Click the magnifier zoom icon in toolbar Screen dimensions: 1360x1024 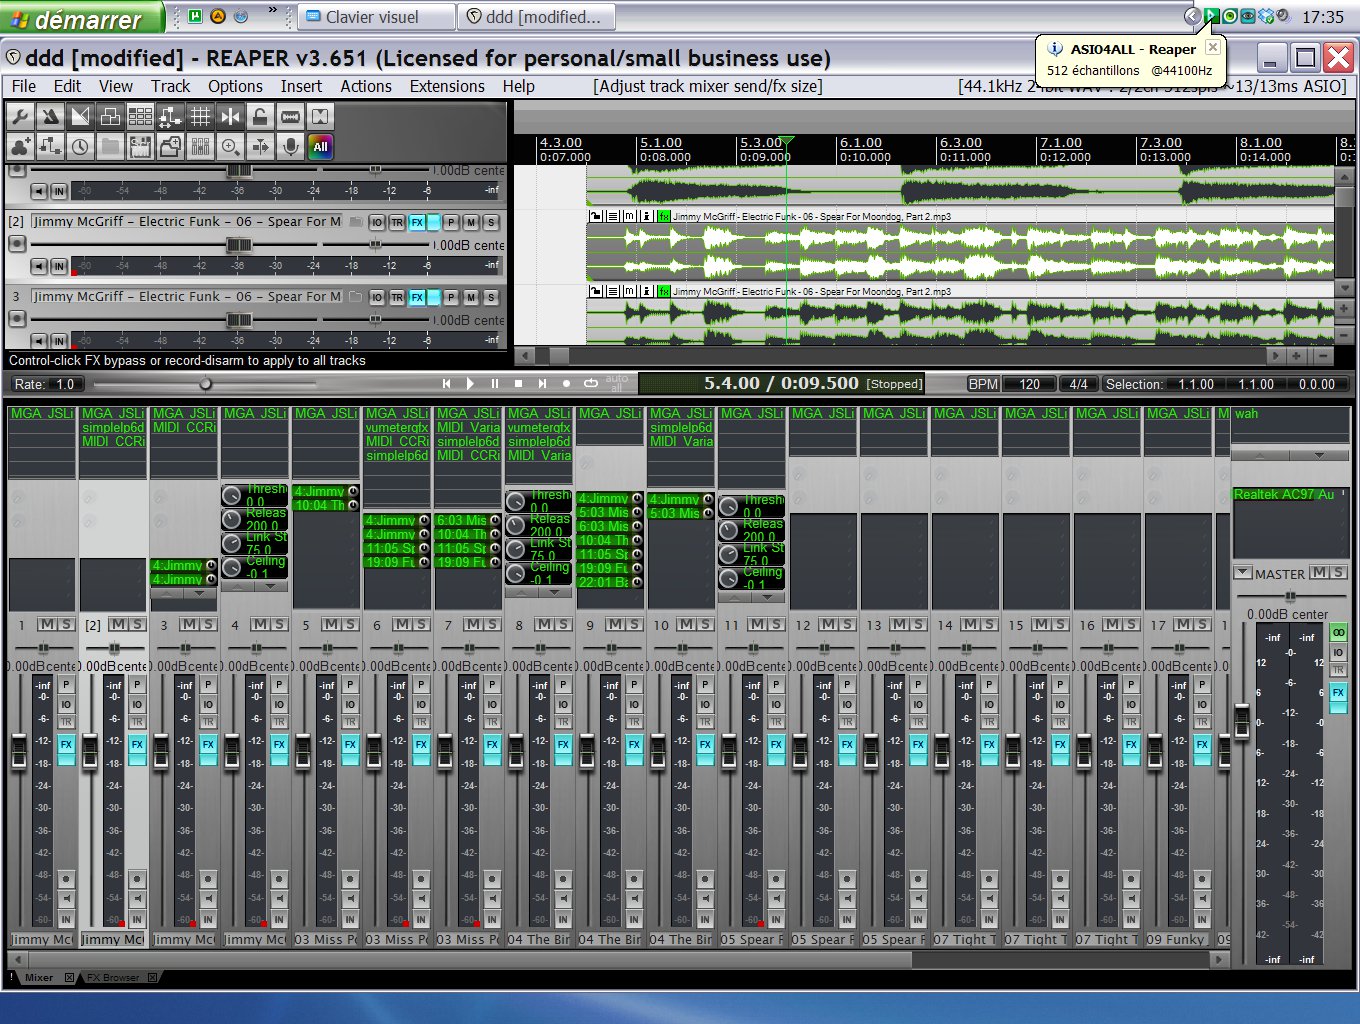[x=230, y=147]
